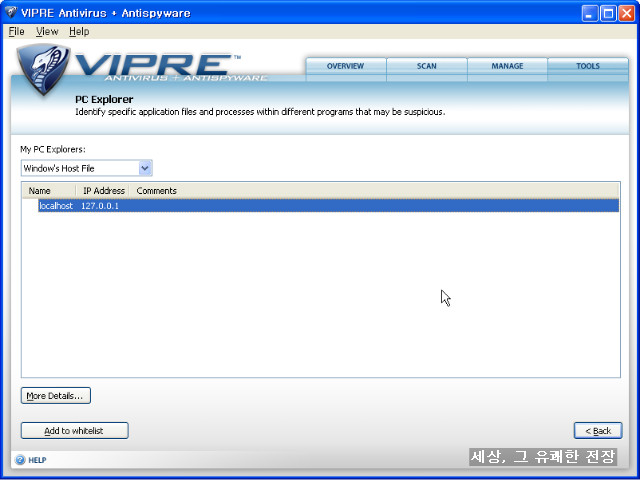Sort by the IP Address column header
The height and width of the screenshot is (480, 640).
click(103, 191)
